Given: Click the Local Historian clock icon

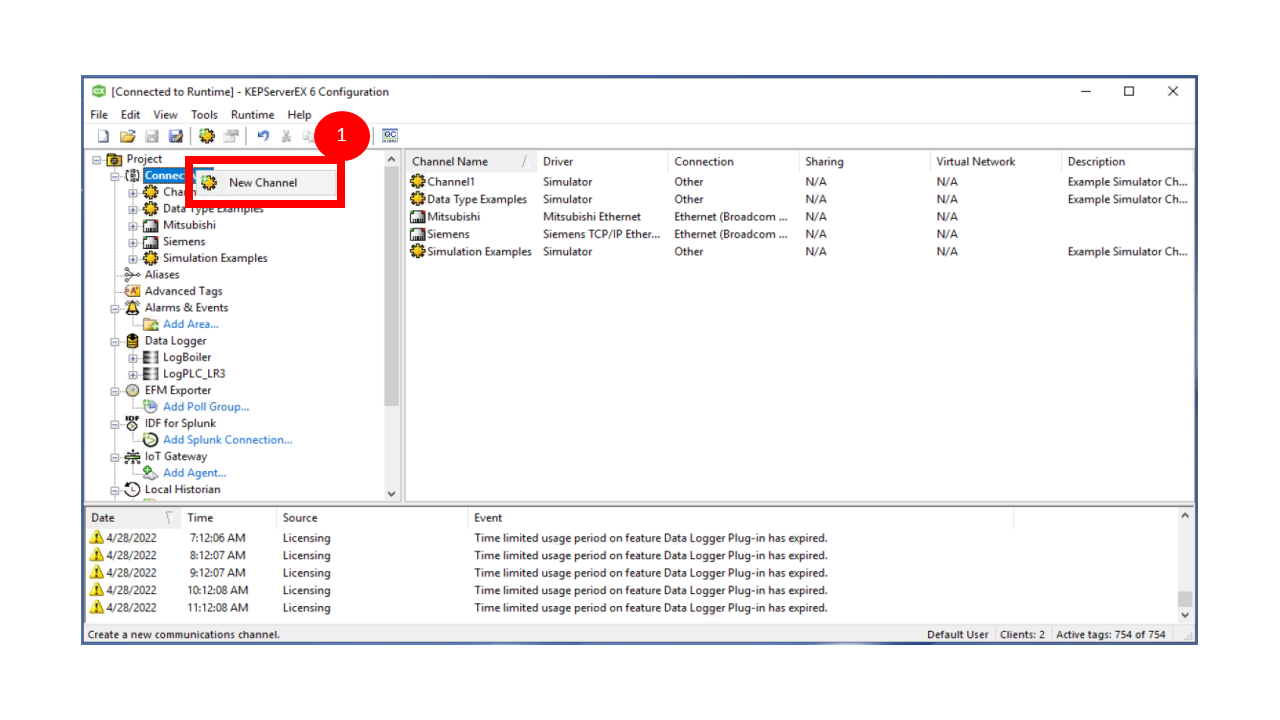Looking at the screenshot, I should pos(133,489).
